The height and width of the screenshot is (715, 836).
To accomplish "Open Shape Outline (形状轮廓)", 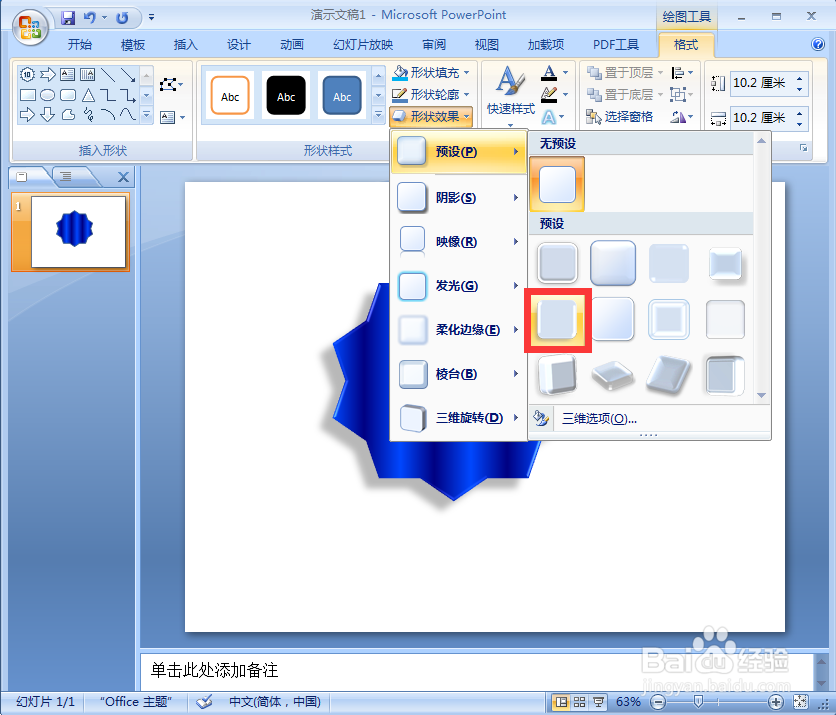I will pyautogui.click(x=431, y=94).
